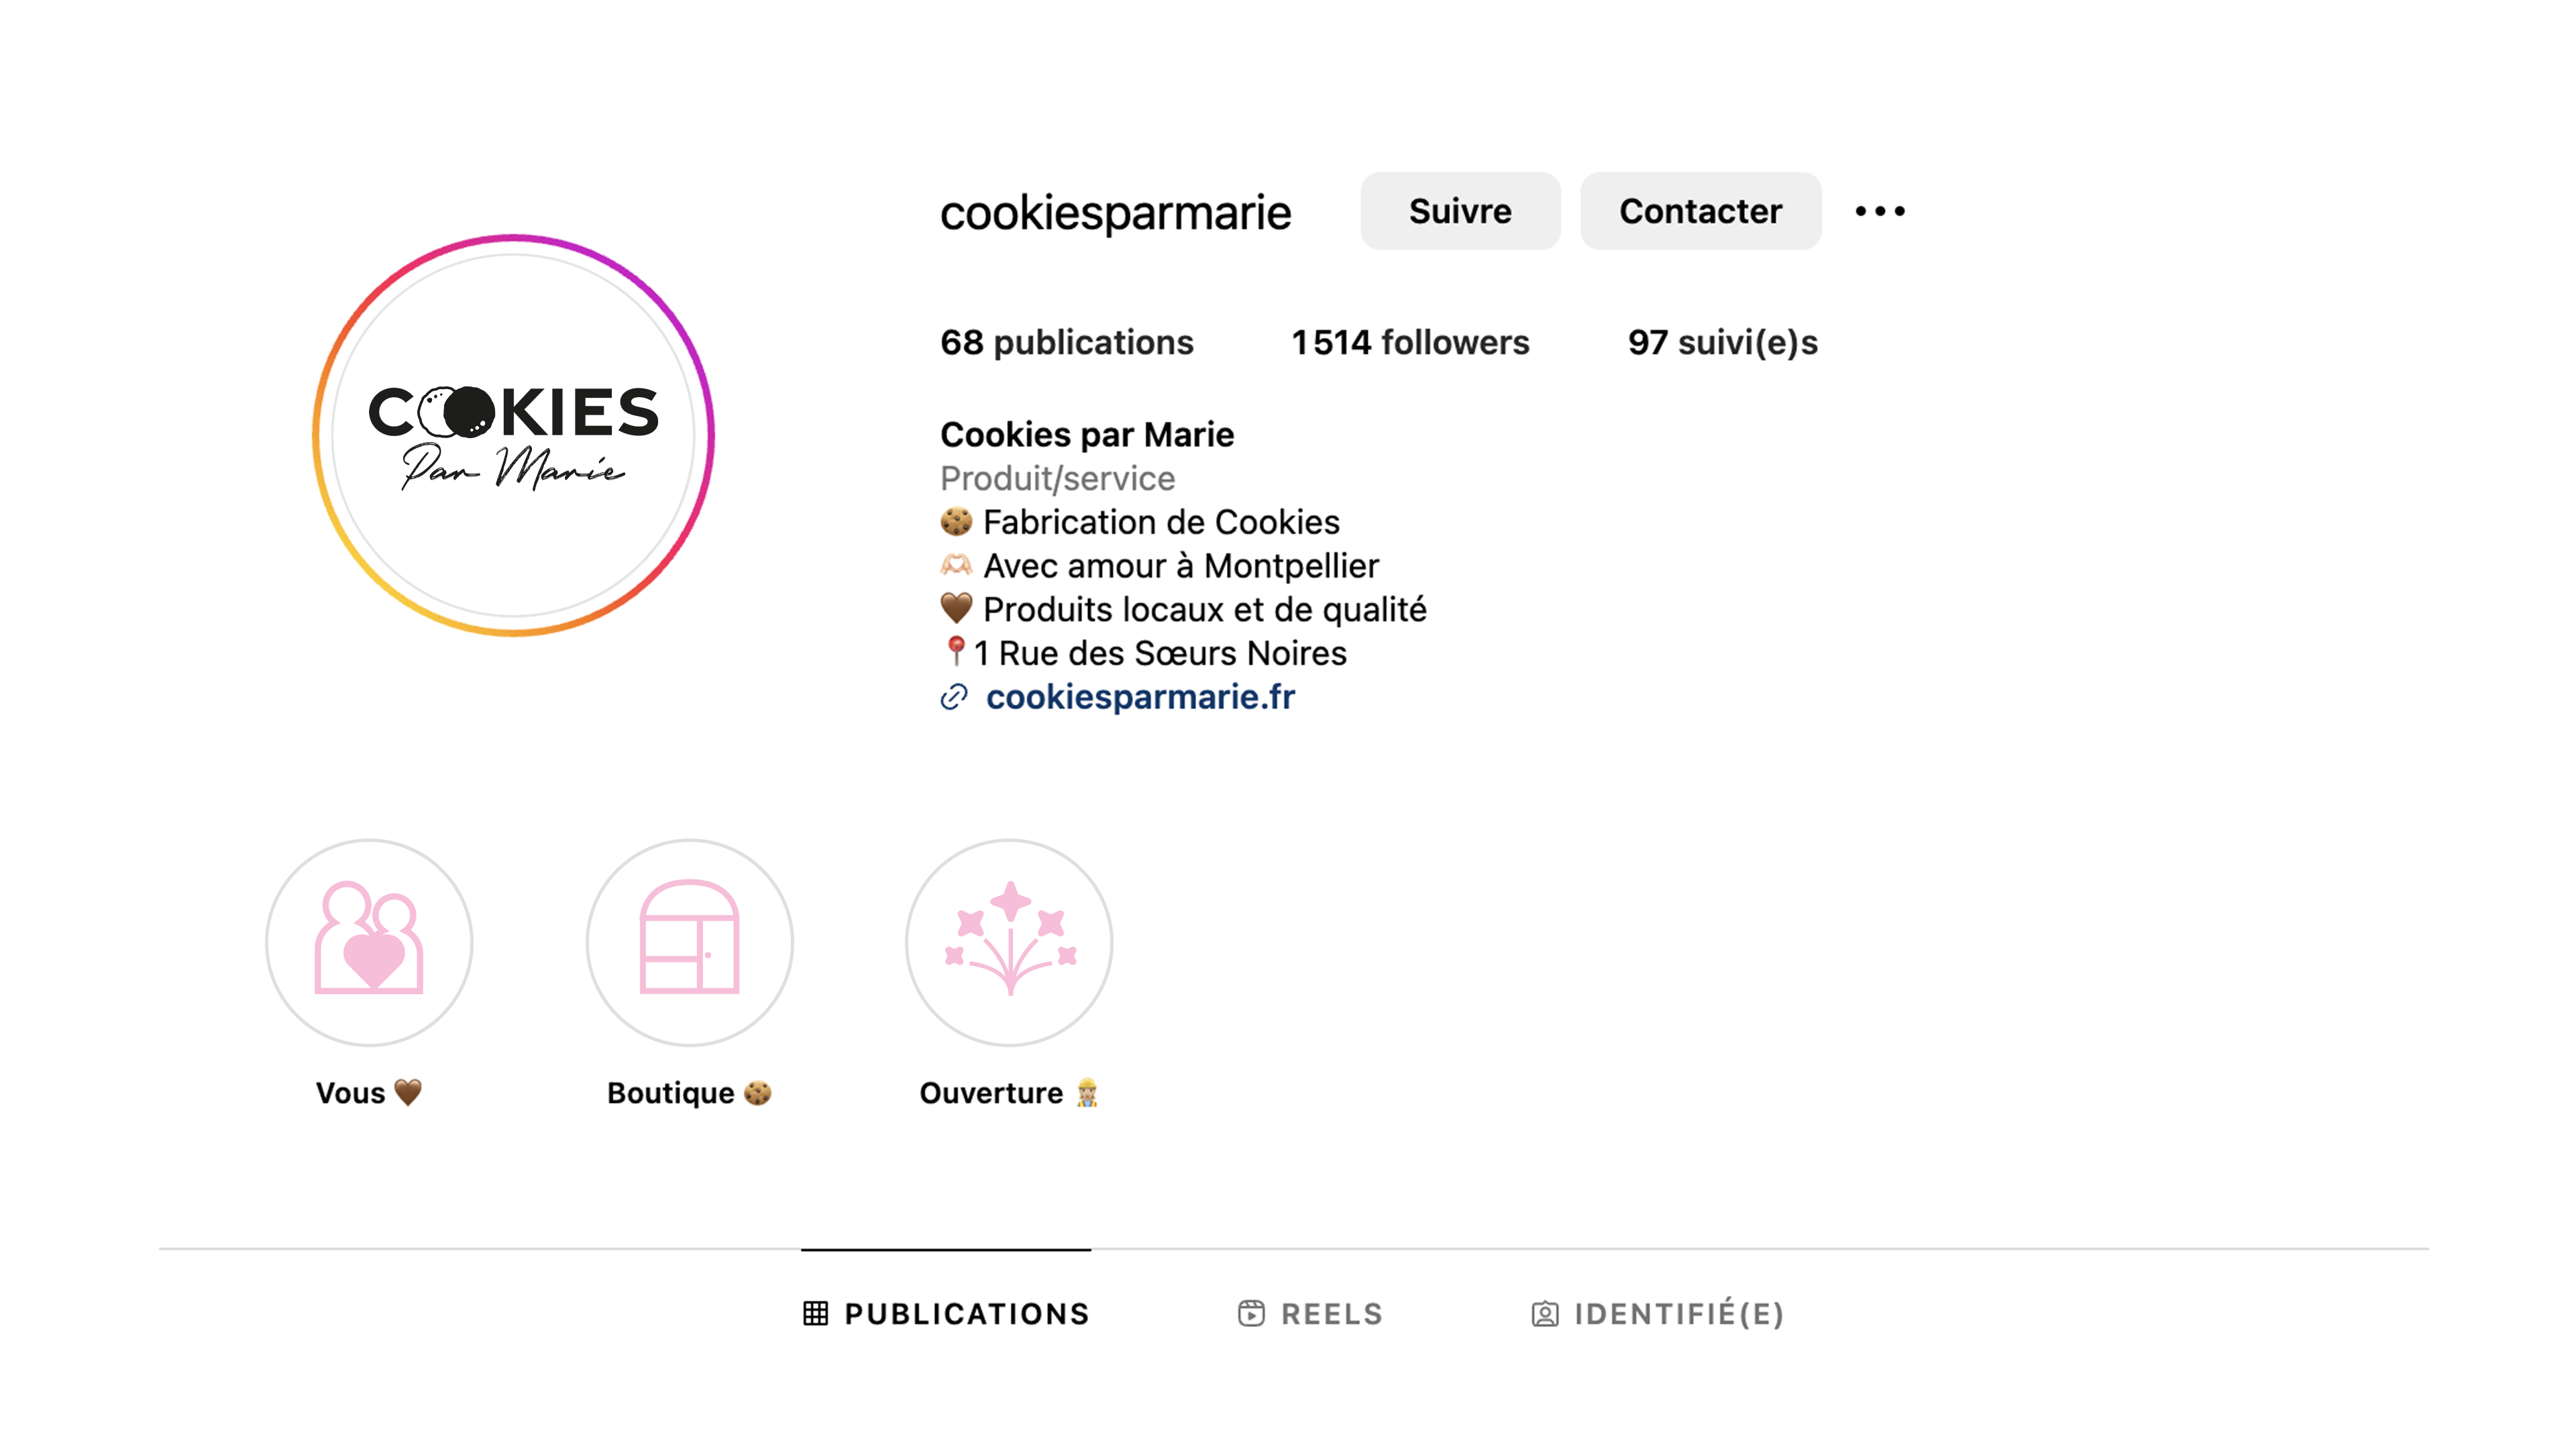Click the Produit/service category label

click(x=1057, y=478)
